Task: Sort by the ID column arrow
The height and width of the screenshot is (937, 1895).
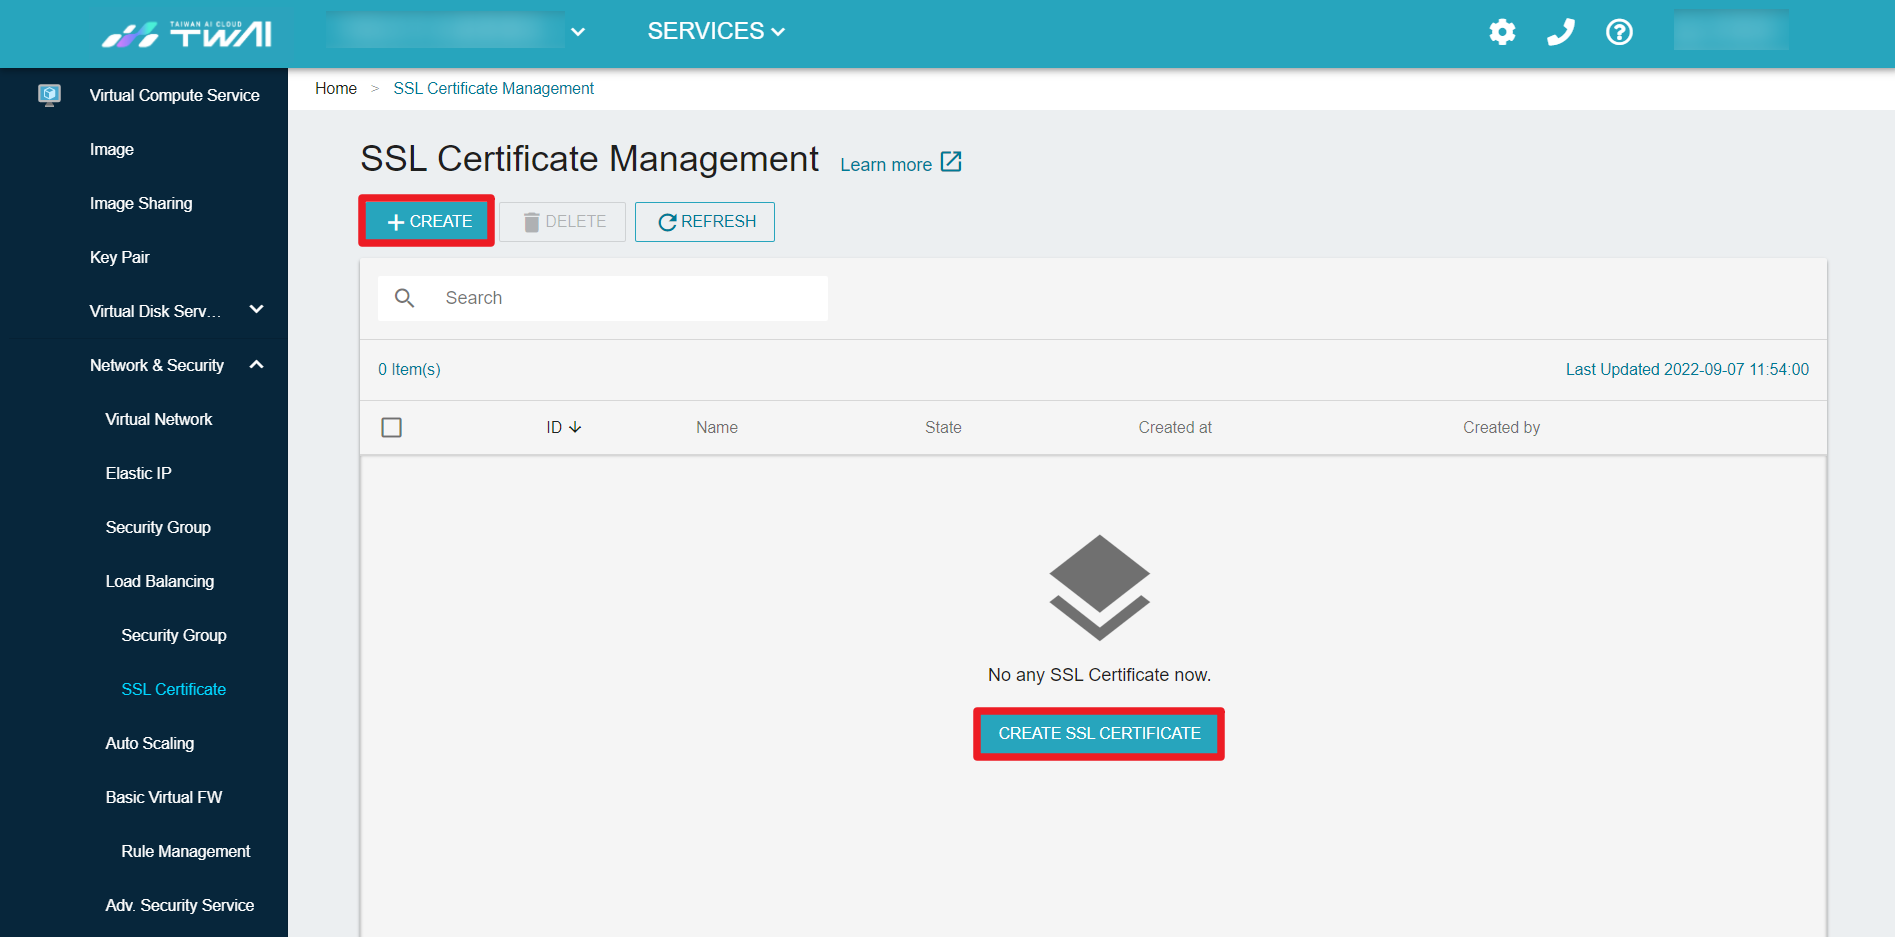Action: click(x=575, y=427)
